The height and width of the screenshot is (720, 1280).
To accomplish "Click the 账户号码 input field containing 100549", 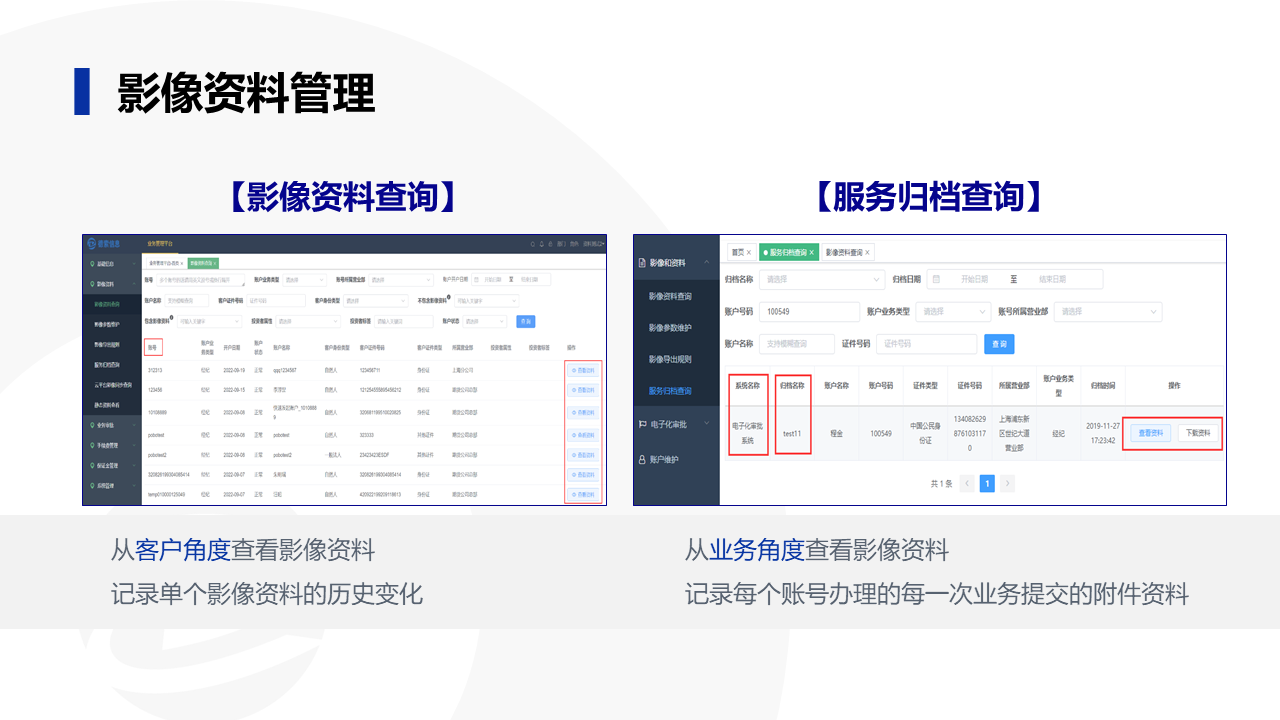I will [809, 311].
